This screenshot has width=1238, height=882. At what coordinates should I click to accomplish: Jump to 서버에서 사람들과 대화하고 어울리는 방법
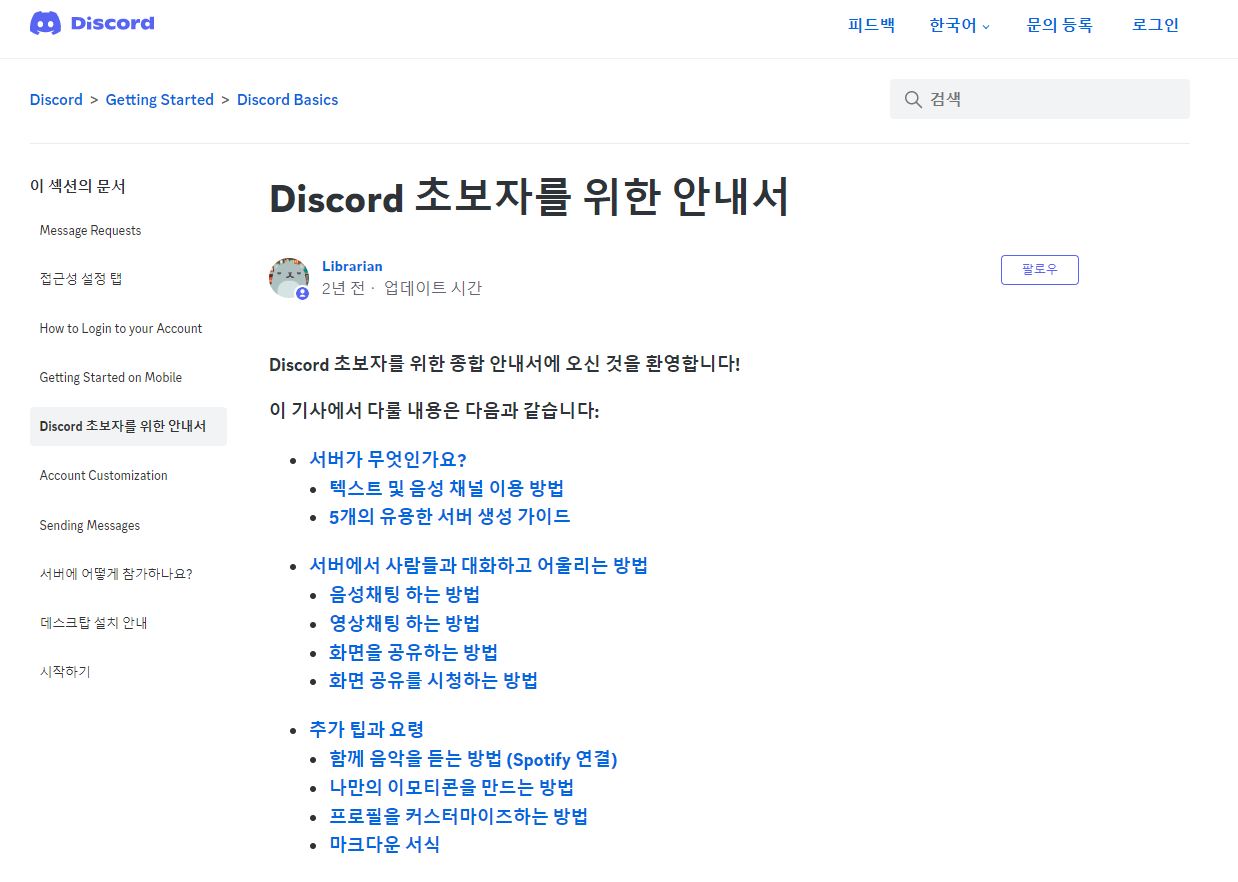click(479, 566)
